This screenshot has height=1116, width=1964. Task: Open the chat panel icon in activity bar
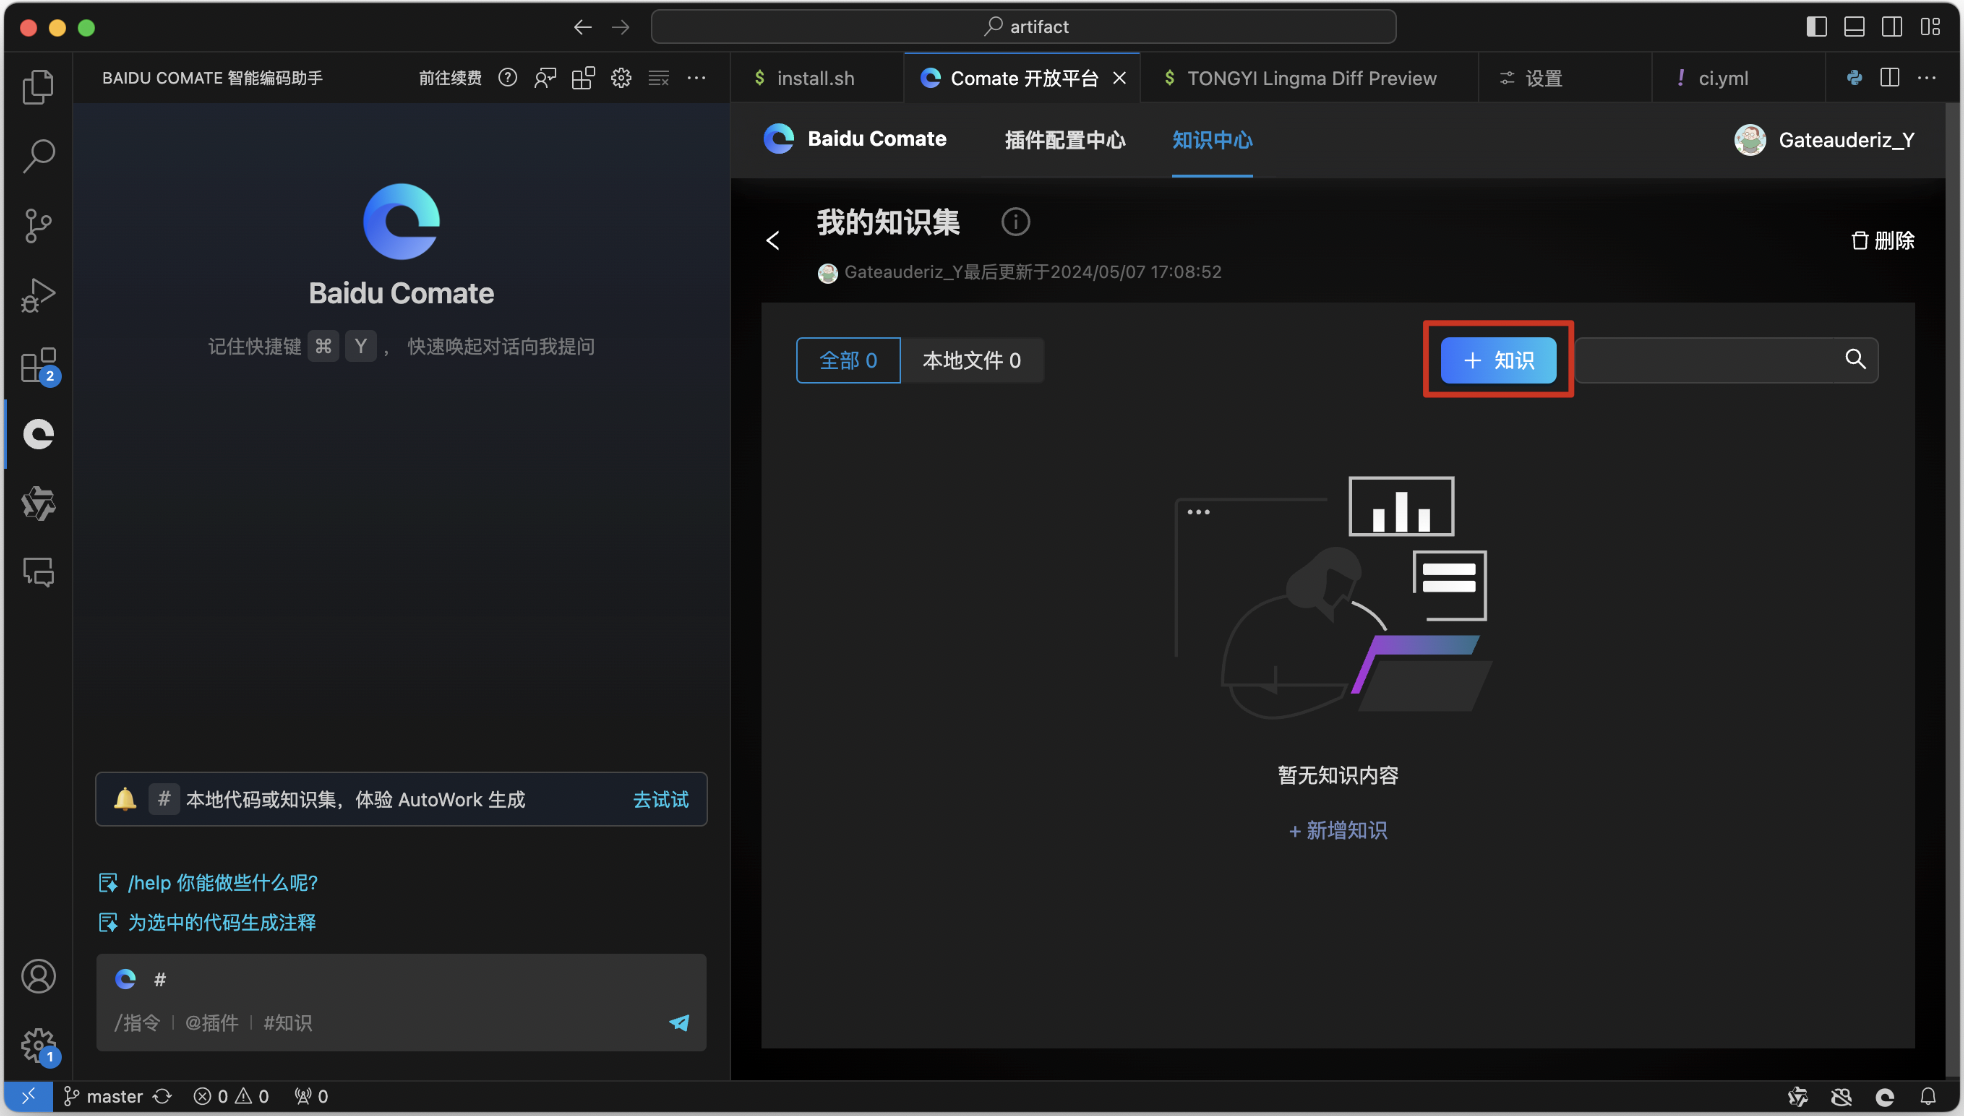[x=38, y=572]
